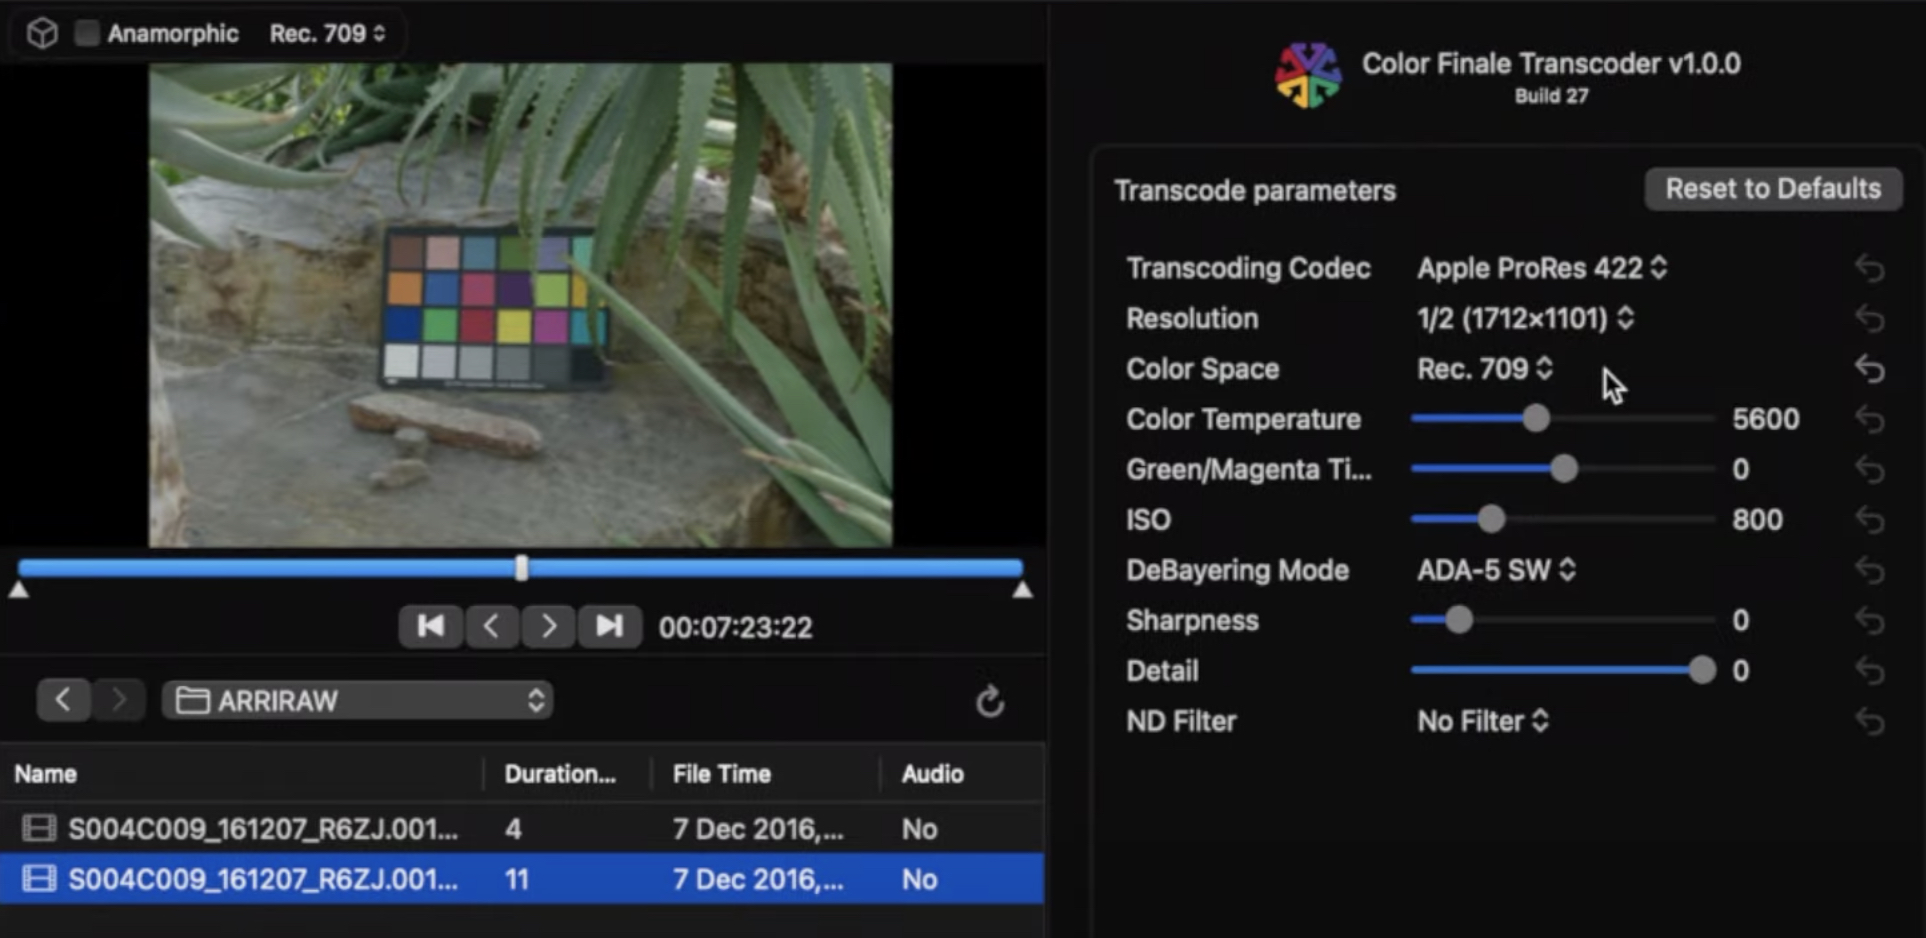Click the film strip icon beside the first clip

coord(38,828)
